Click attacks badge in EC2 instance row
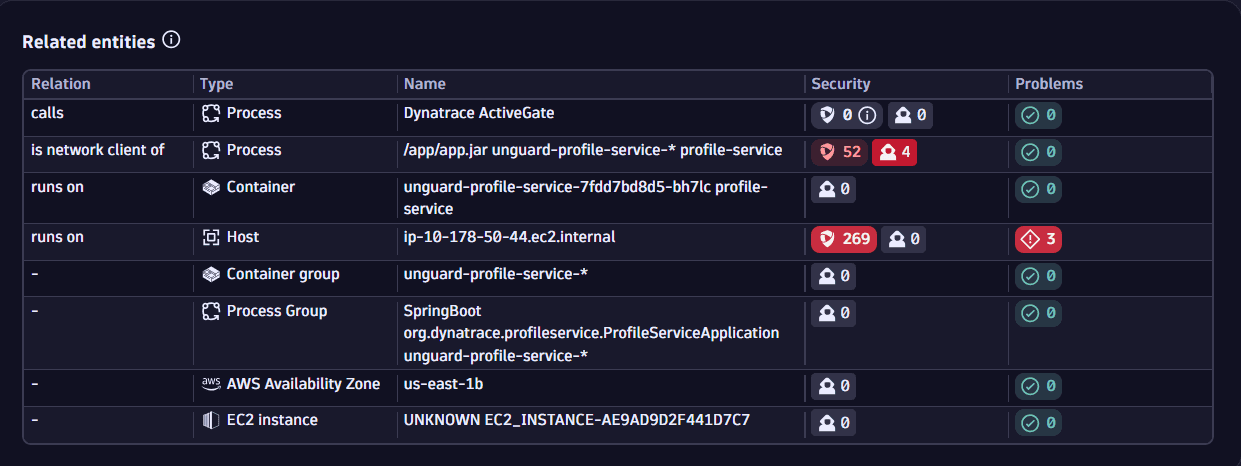Screen dimensions: 1241x466 [x=834, y=423]
